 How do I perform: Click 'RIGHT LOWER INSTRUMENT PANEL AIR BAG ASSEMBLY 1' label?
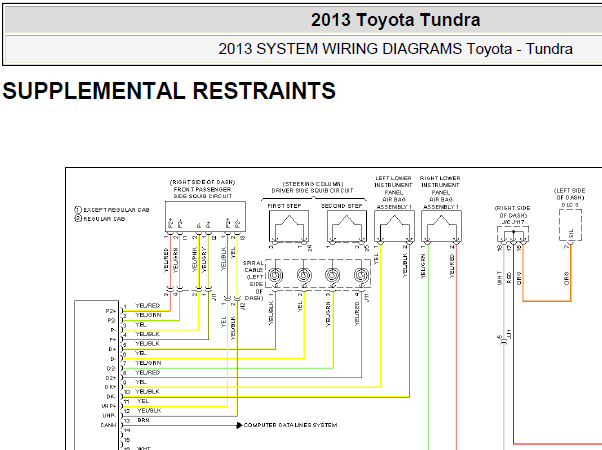441,192
